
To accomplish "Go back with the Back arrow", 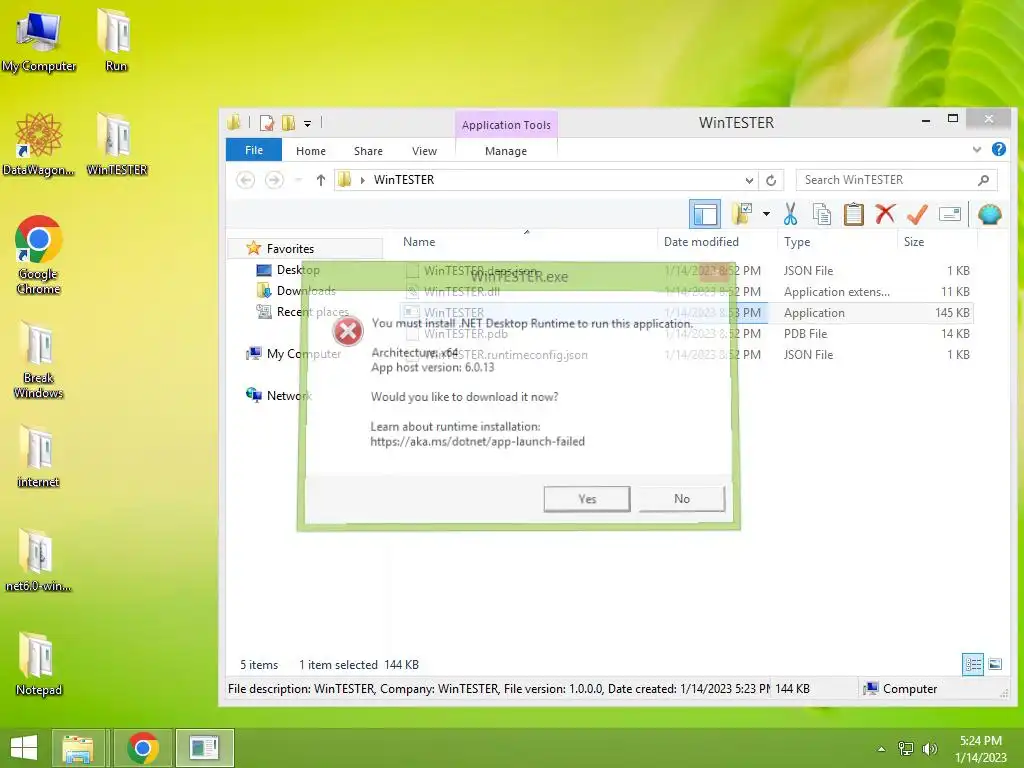I will (x=246, y=180).
